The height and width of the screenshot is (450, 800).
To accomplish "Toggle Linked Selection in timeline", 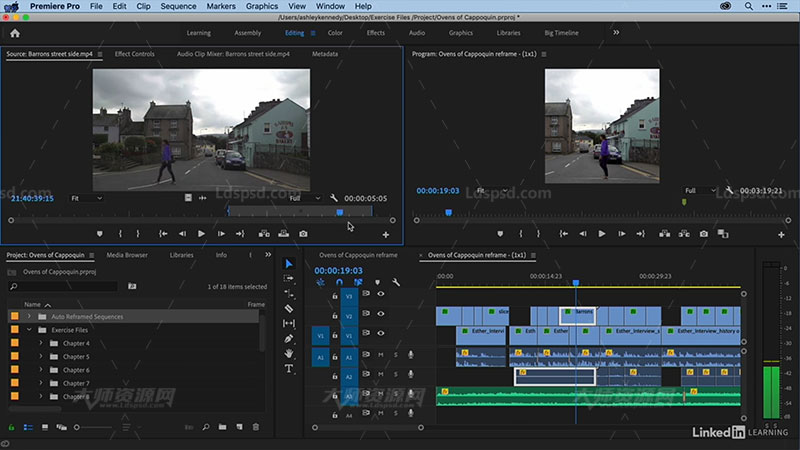I will 358,282.
